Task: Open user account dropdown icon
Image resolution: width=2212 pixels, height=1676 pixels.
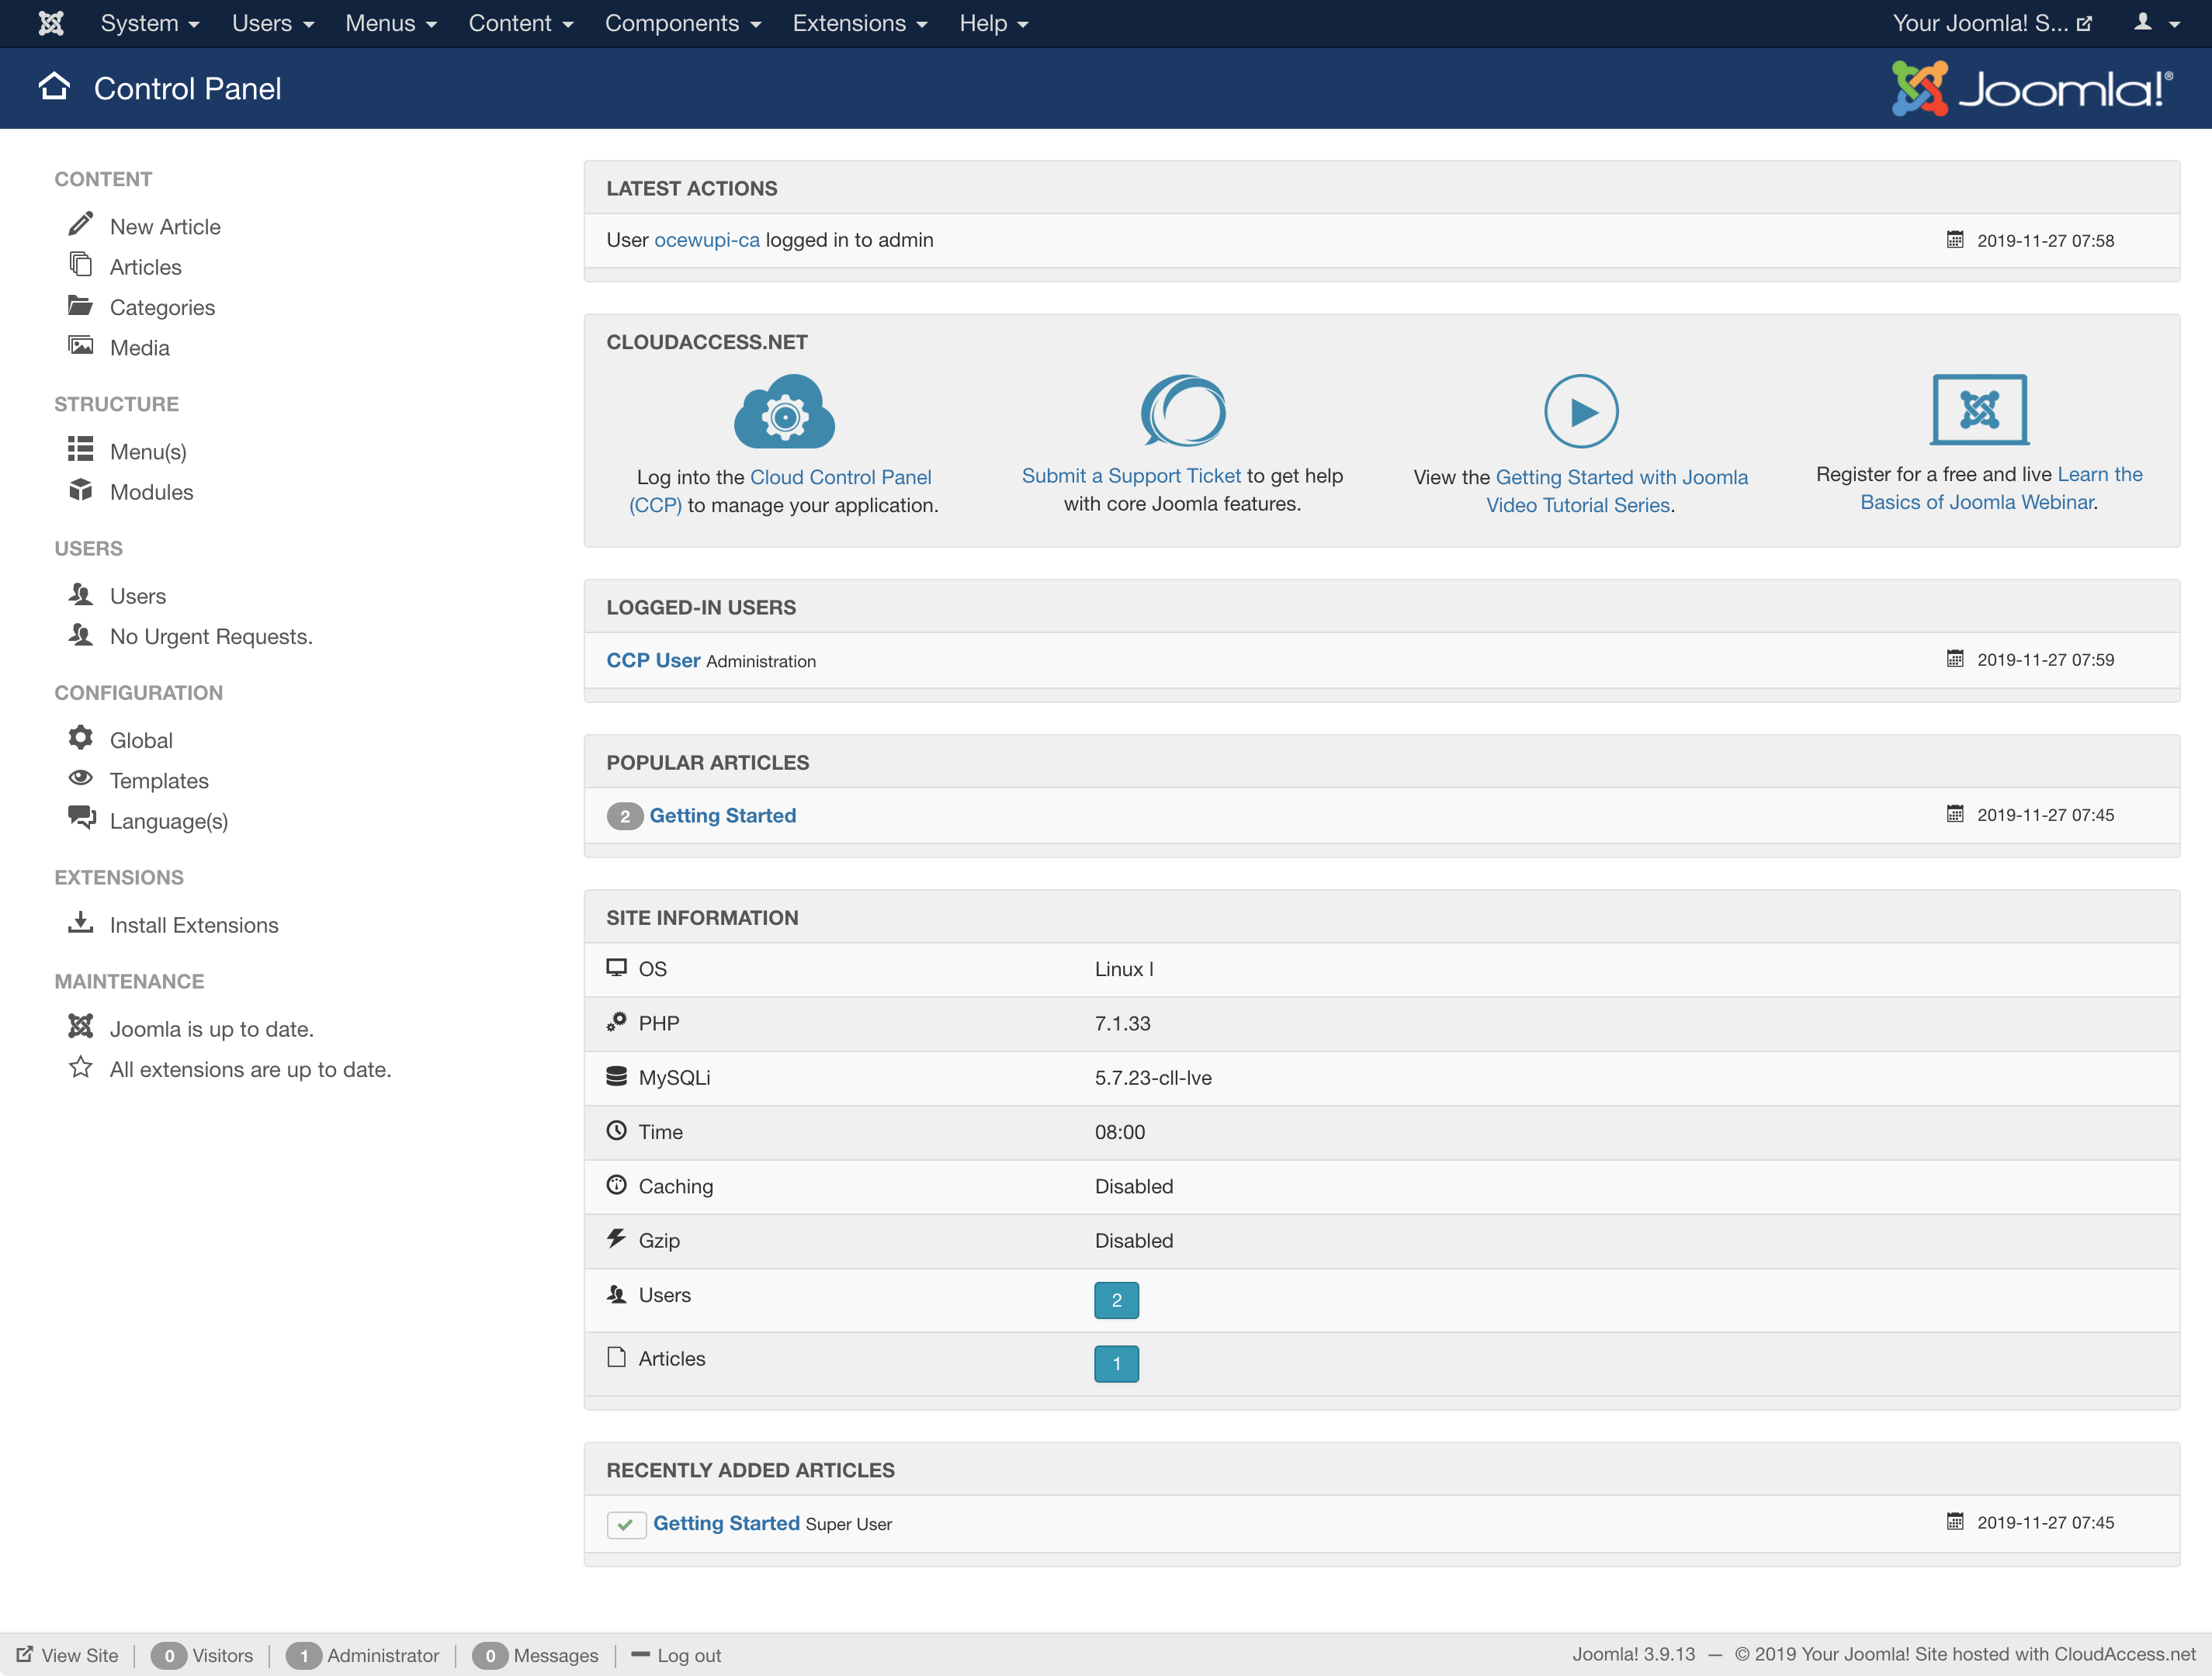Action: pos(2156,23)
